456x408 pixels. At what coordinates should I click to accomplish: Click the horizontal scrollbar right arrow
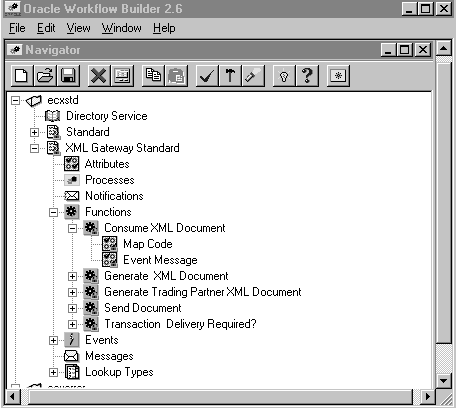click(x=427, y=397)
